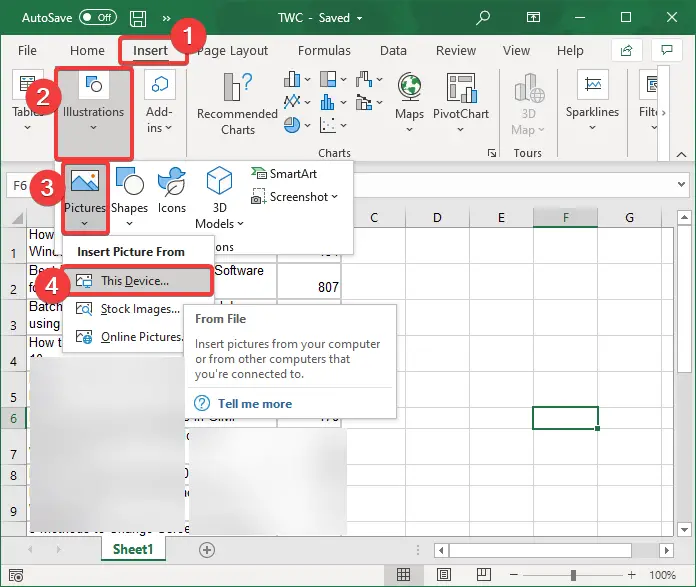Image resolution: width=696 pixels, height=587 pixels.
Task: Switch to the View tab
Action: pyautogui.click(x=516, y=51)
